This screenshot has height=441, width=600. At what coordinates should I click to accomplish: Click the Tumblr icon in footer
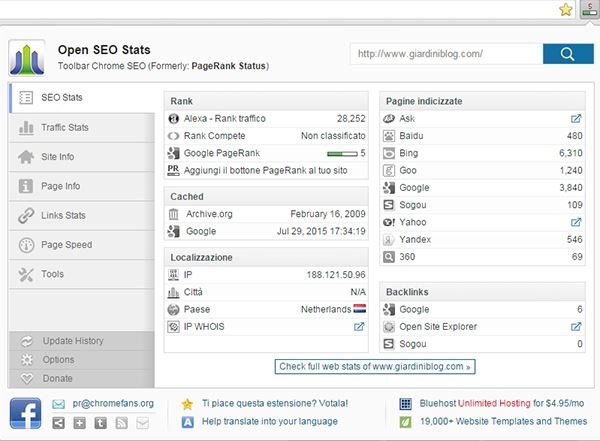point(101,423)
